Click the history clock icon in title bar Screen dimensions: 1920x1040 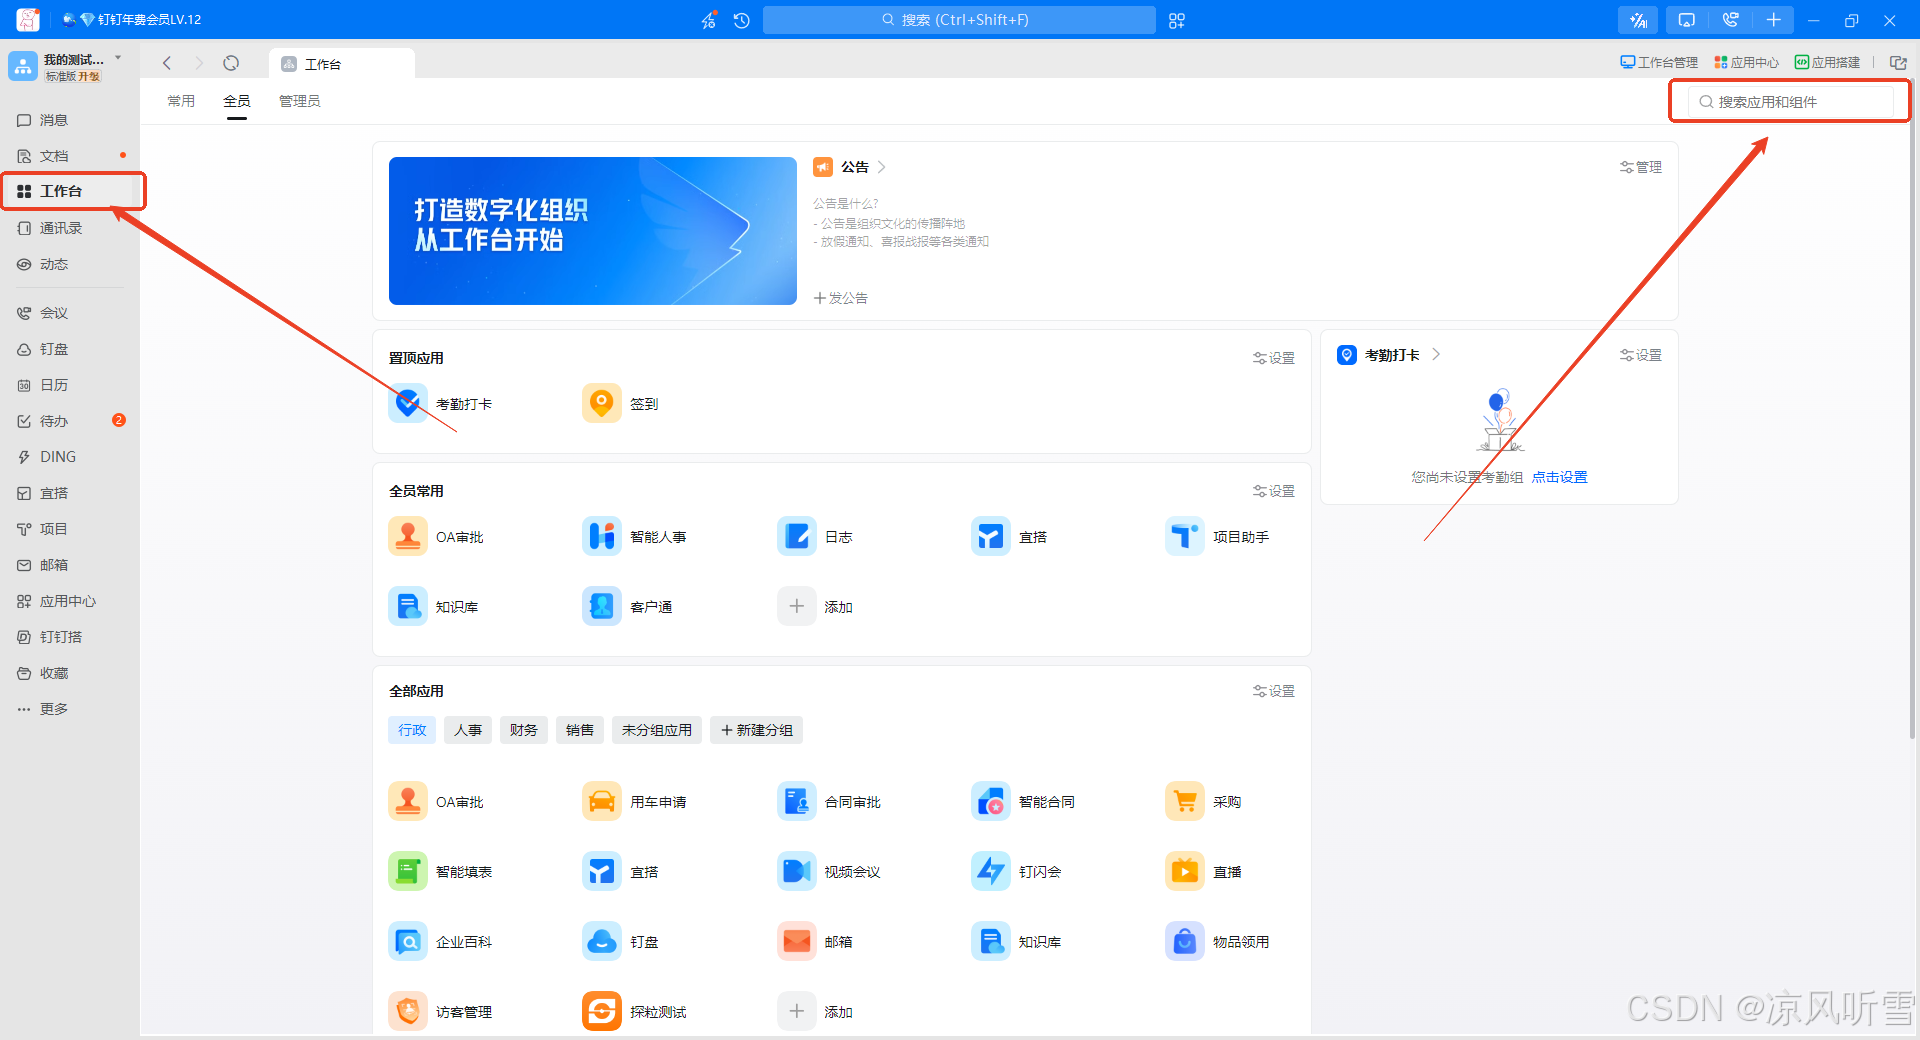[742, 20]
